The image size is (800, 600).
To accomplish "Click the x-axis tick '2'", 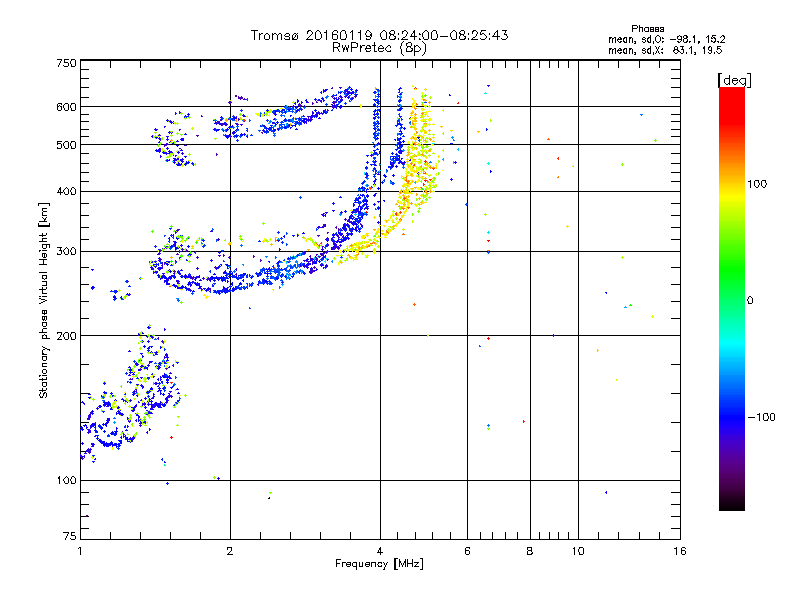I will 230,551.
